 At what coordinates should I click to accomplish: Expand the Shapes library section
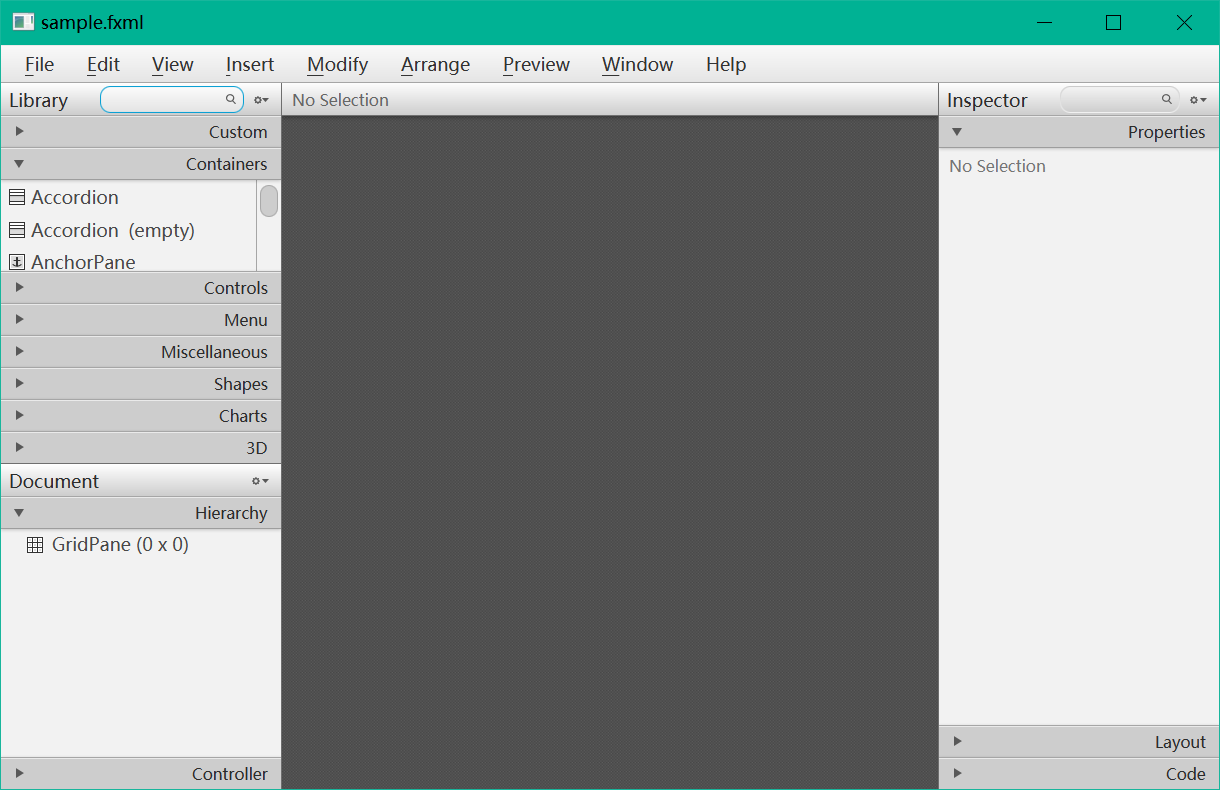[x=141, y=384]
